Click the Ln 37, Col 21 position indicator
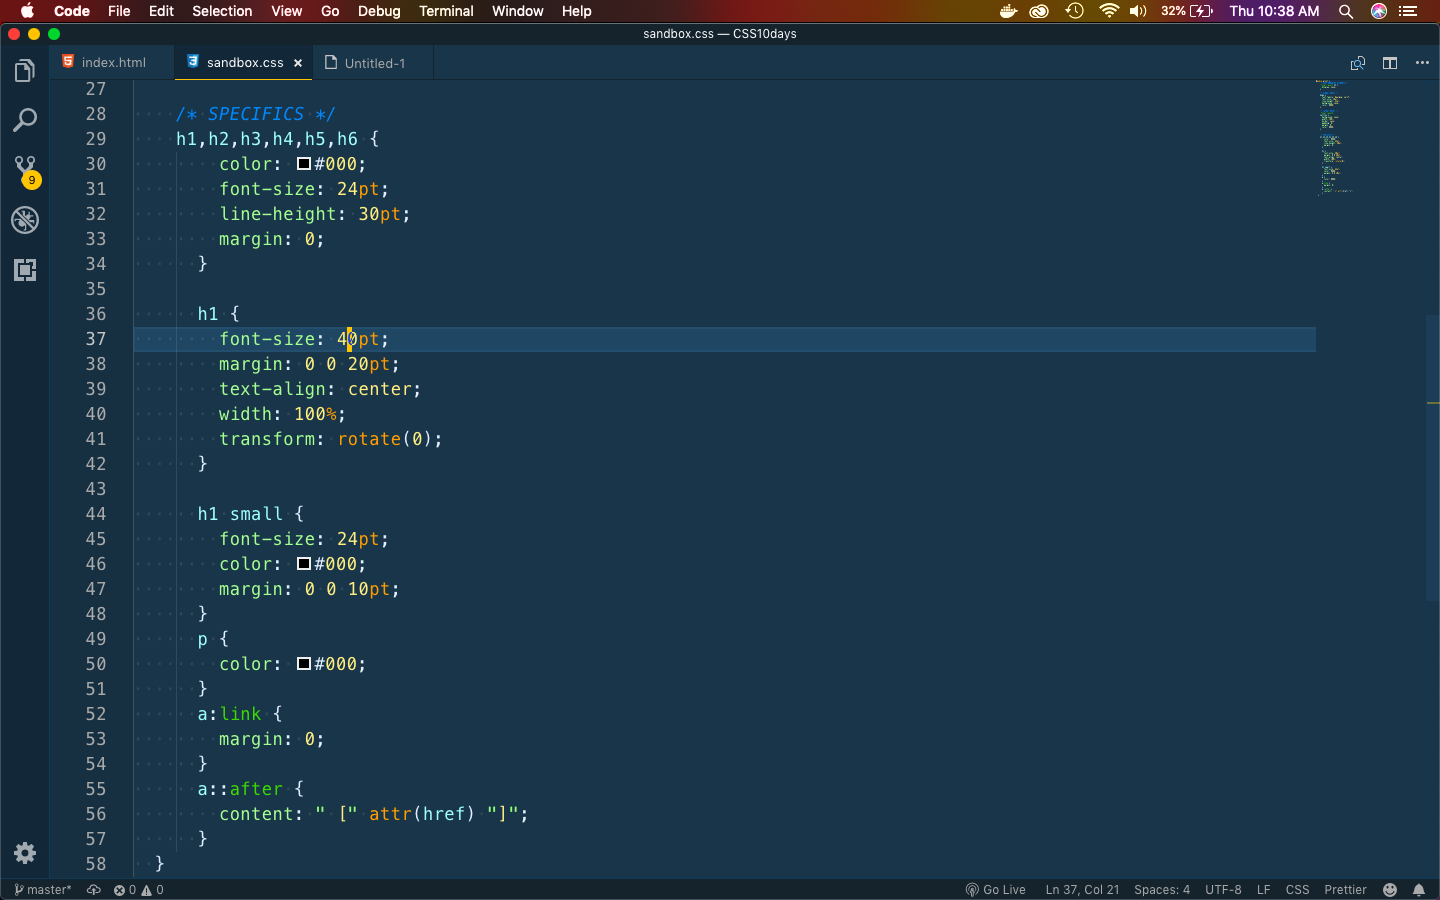Screen dimensions: 1440x900 pos(1082,890)
